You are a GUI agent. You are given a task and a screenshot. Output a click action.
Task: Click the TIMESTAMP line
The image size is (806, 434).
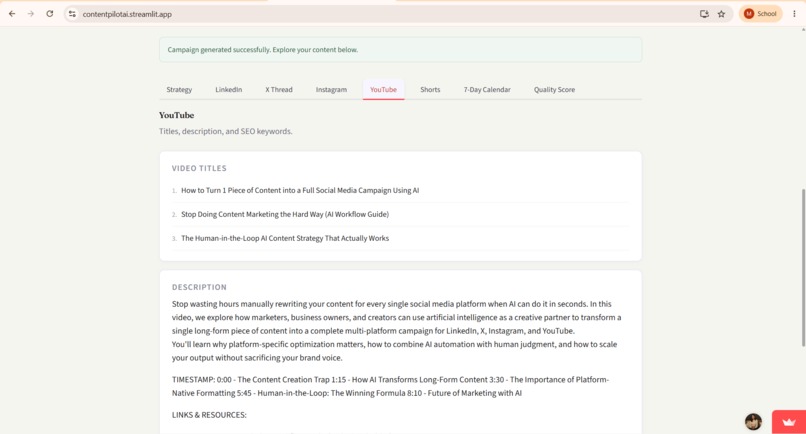pos(390,386)
